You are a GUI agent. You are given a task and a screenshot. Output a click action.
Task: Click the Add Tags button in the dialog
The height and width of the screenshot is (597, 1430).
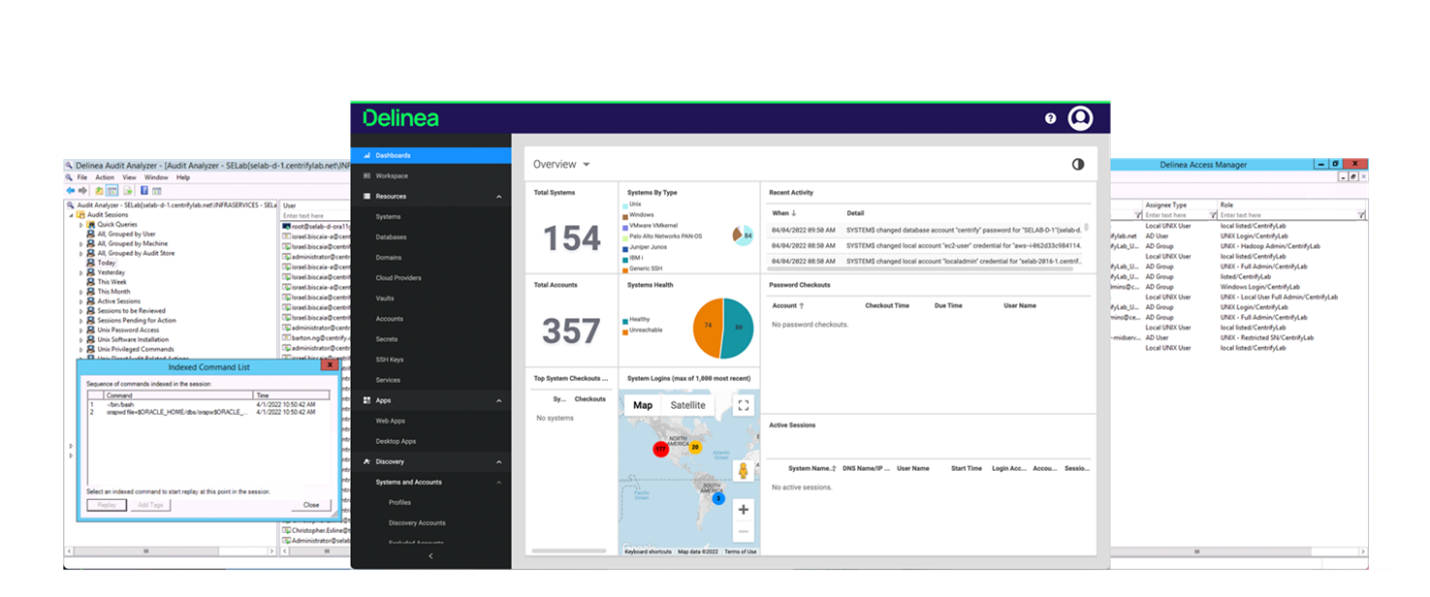click(150, 505)
